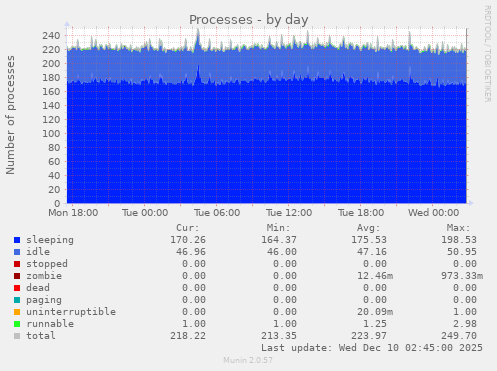Screen dimensions: 497x371
Task: Click sleeping minimum value 164.37
Action: click(279, 240)
